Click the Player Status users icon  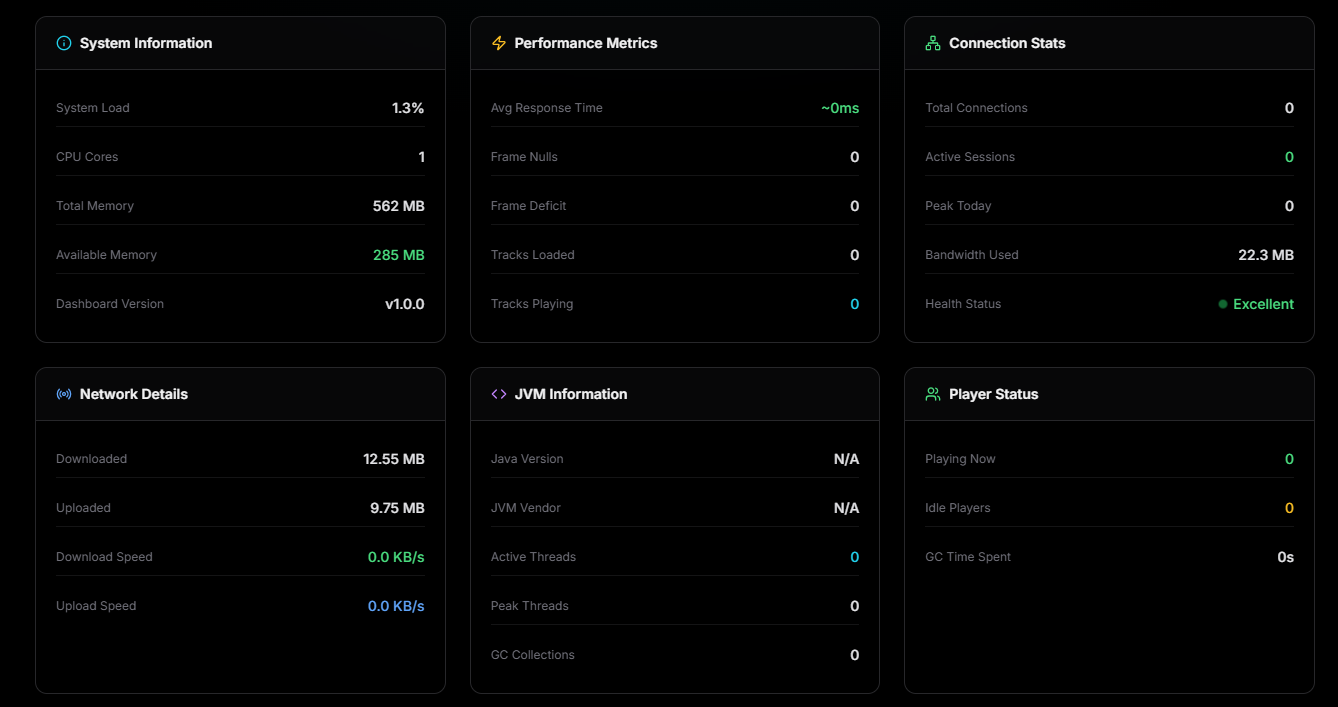point(933,394)
